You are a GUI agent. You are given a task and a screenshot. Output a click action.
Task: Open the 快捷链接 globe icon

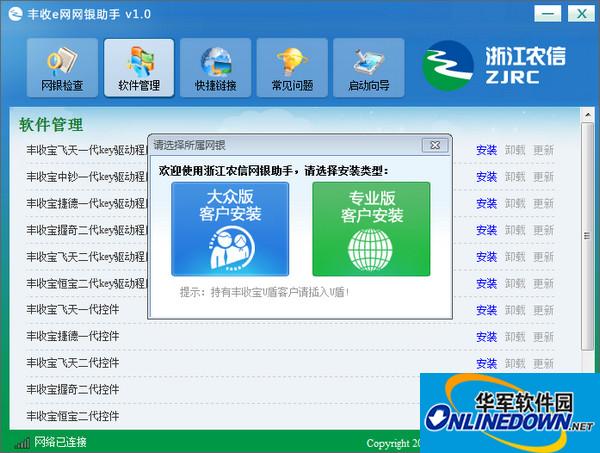click(x=215, y=68)
